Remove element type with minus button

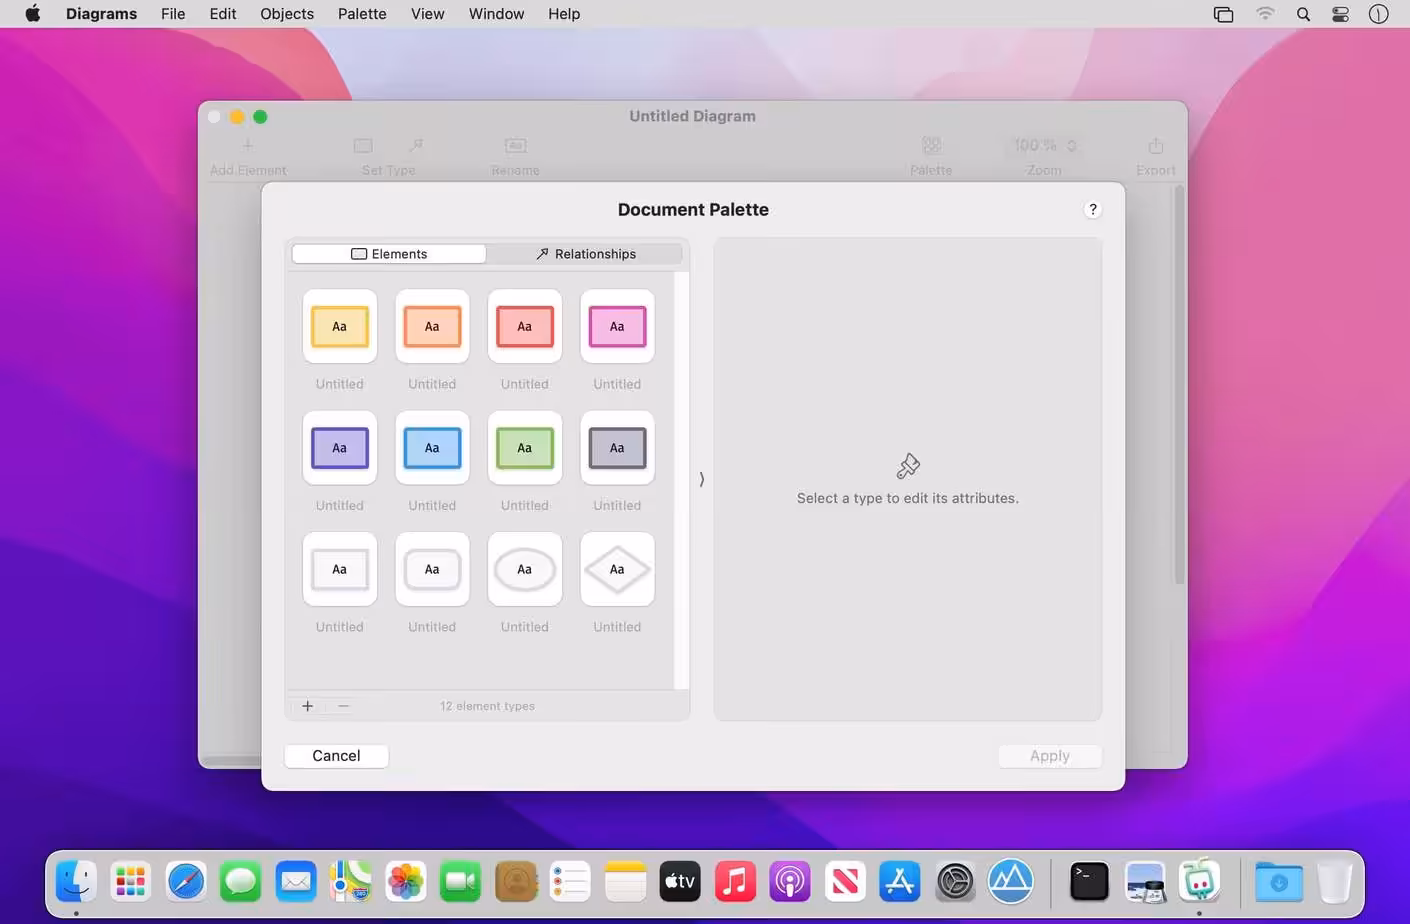[344, 706]
